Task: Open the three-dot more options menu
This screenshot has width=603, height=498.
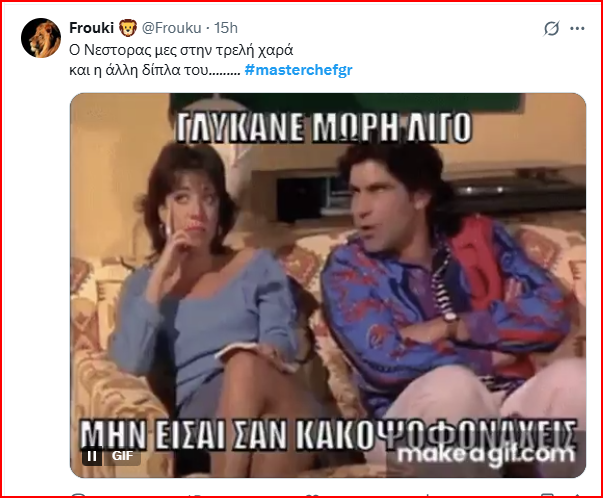Action: tap(577, 28)
